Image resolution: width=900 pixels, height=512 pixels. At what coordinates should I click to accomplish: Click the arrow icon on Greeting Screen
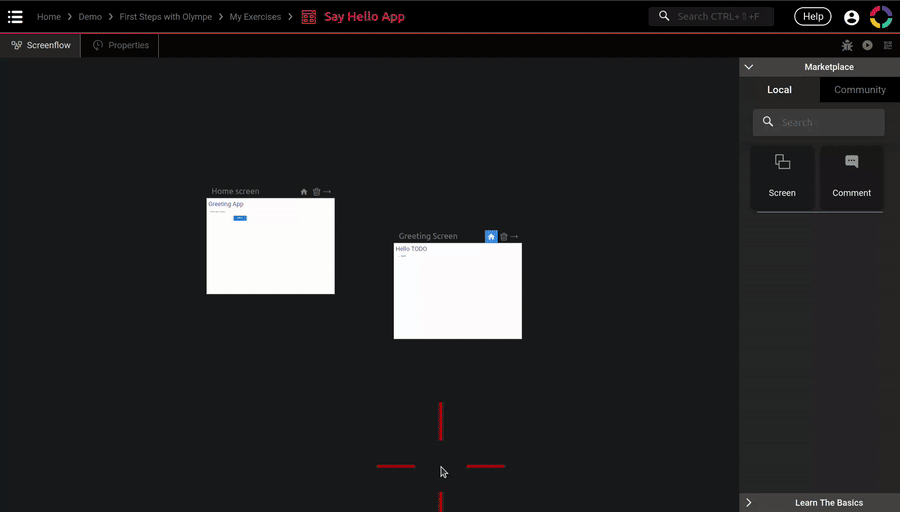[514, 237]
